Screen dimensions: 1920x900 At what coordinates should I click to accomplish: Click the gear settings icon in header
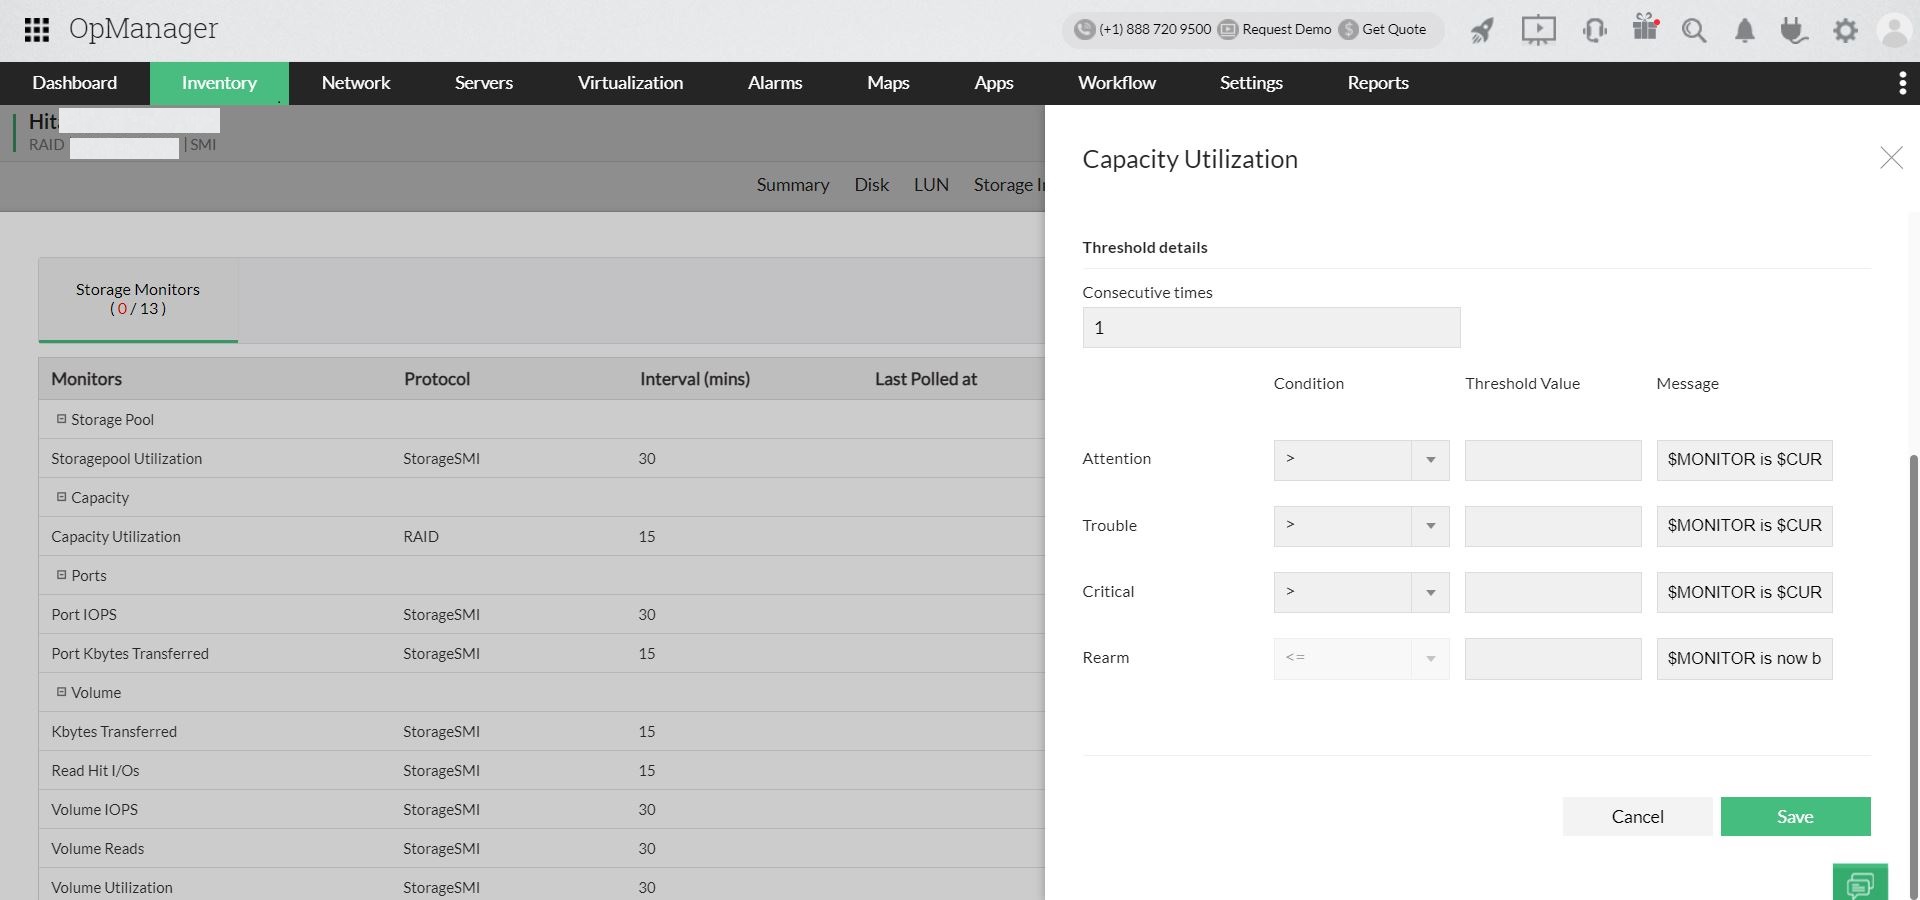click(x=1845, y=31)
